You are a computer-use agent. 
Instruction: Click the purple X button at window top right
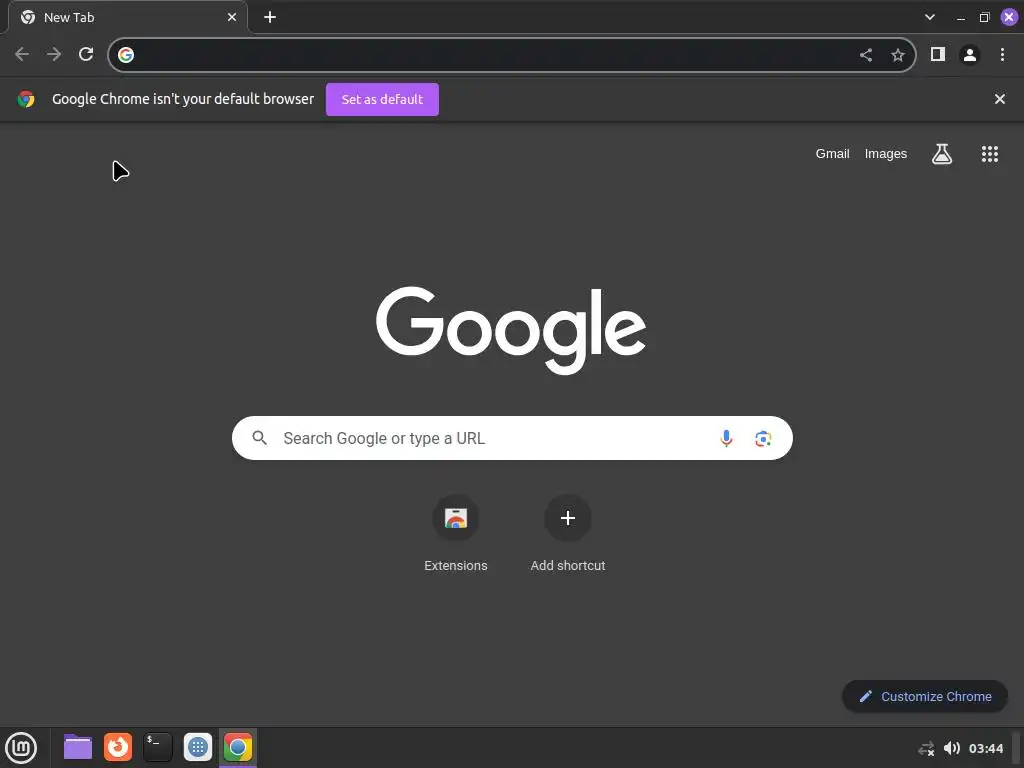pyautogui.click(x=1009, y=17)
